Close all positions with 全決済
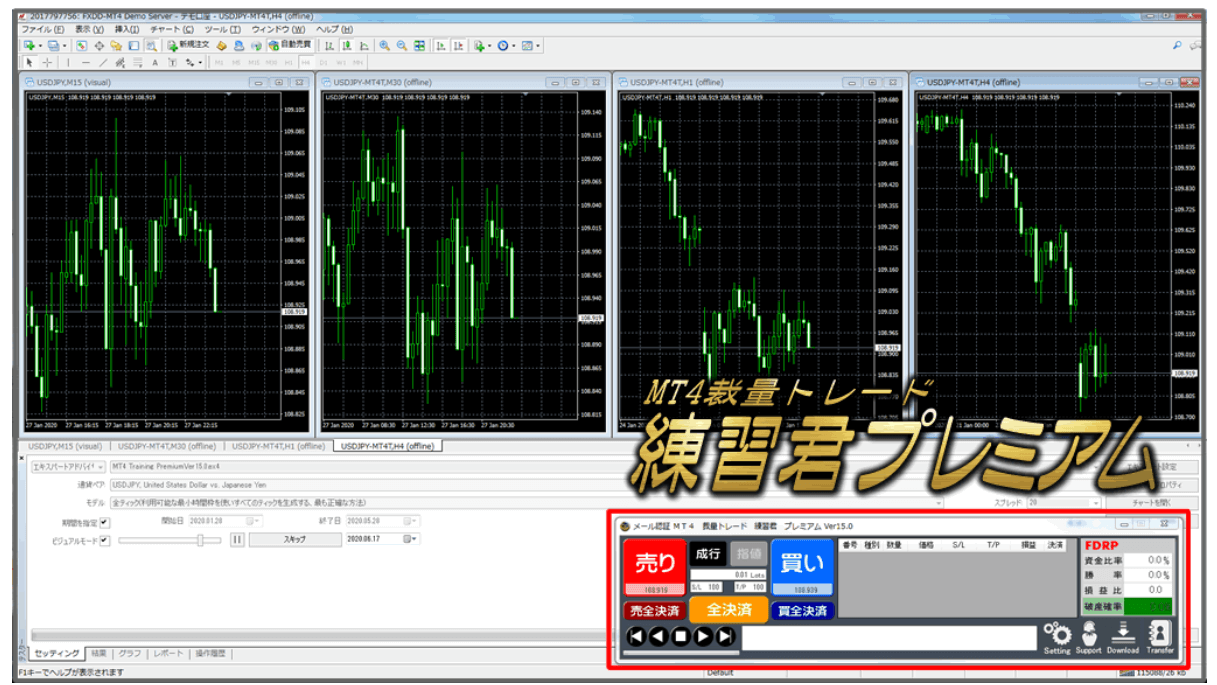This screenshot has width=1217, height=685. (x=729, y=610)
